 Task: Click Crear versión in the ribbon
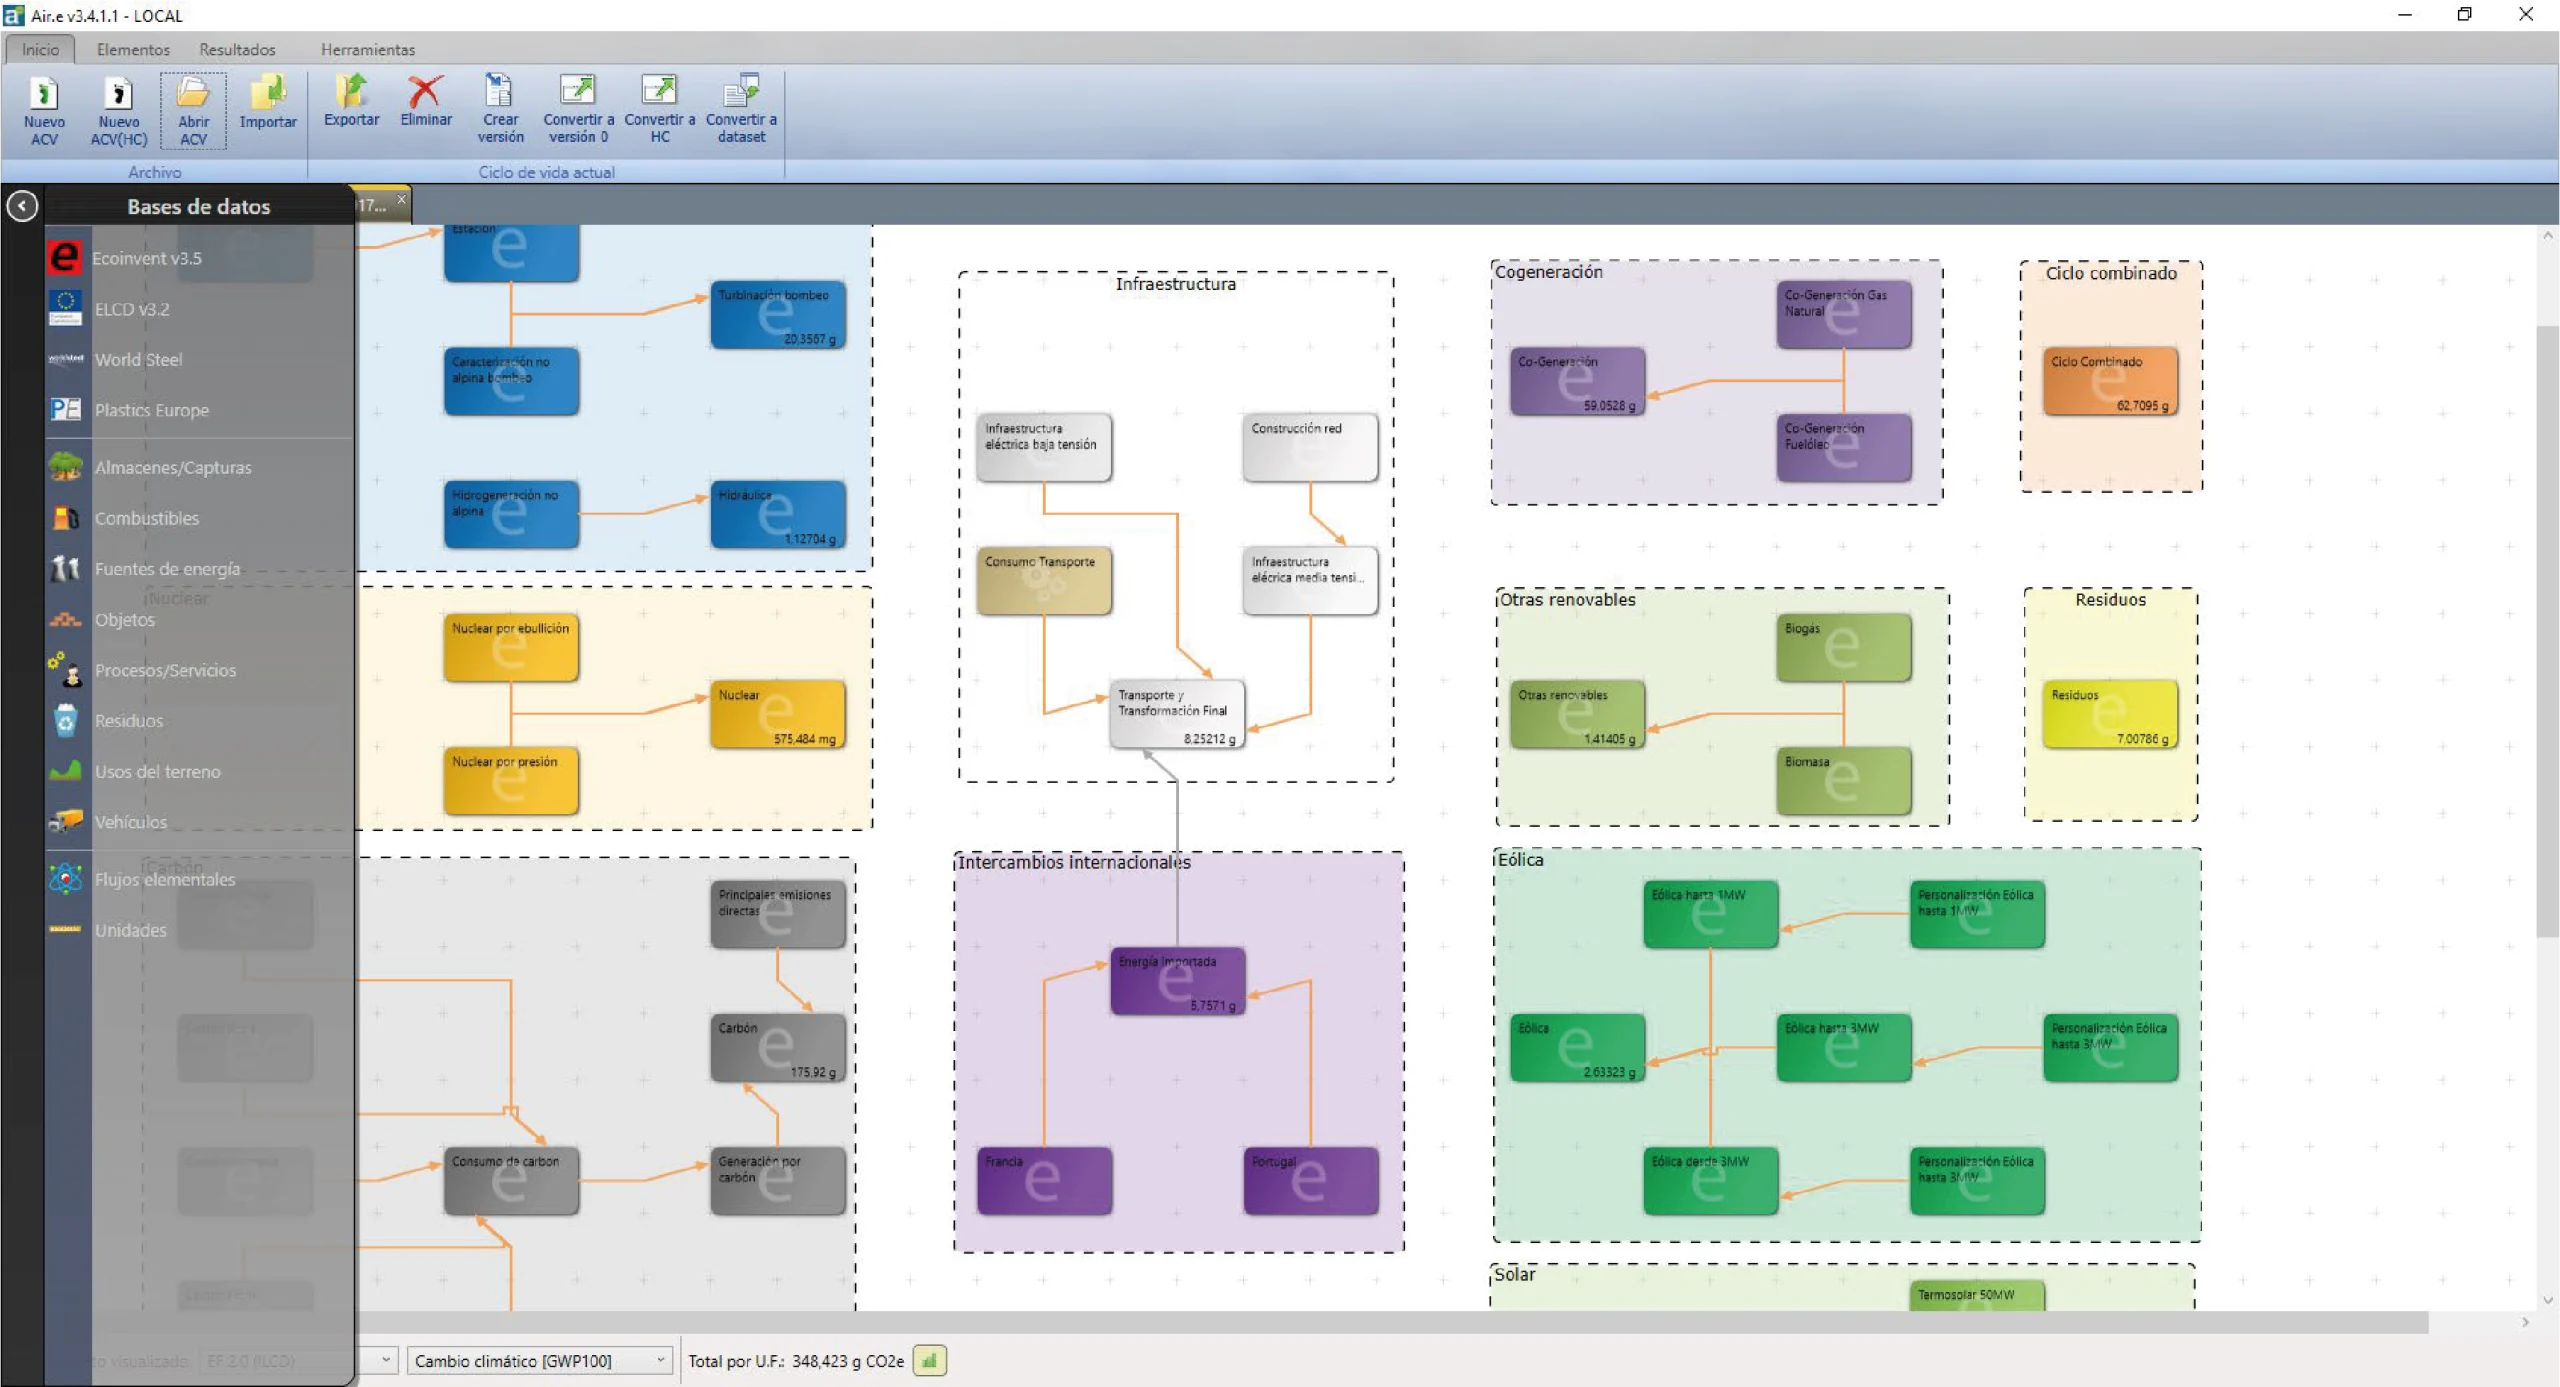[x=499, y=108]
